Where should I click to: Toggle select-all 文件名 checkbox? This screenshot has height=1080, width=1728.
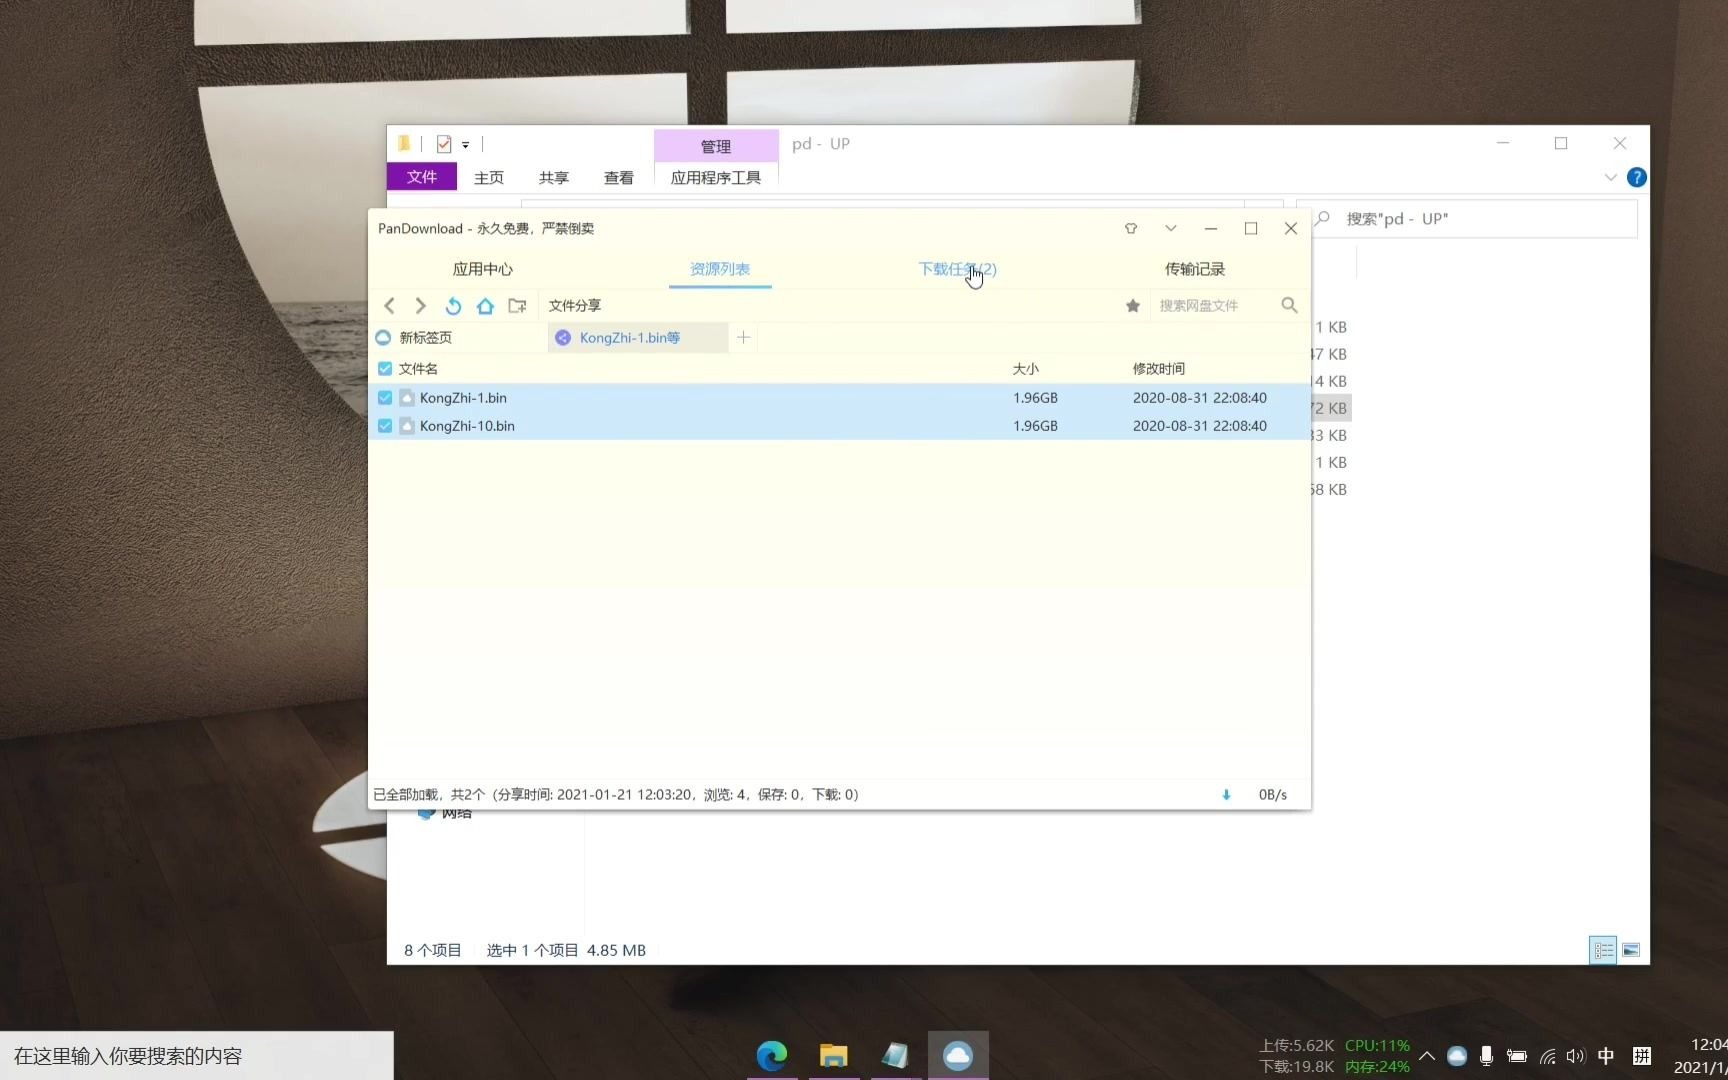point(385,369)
